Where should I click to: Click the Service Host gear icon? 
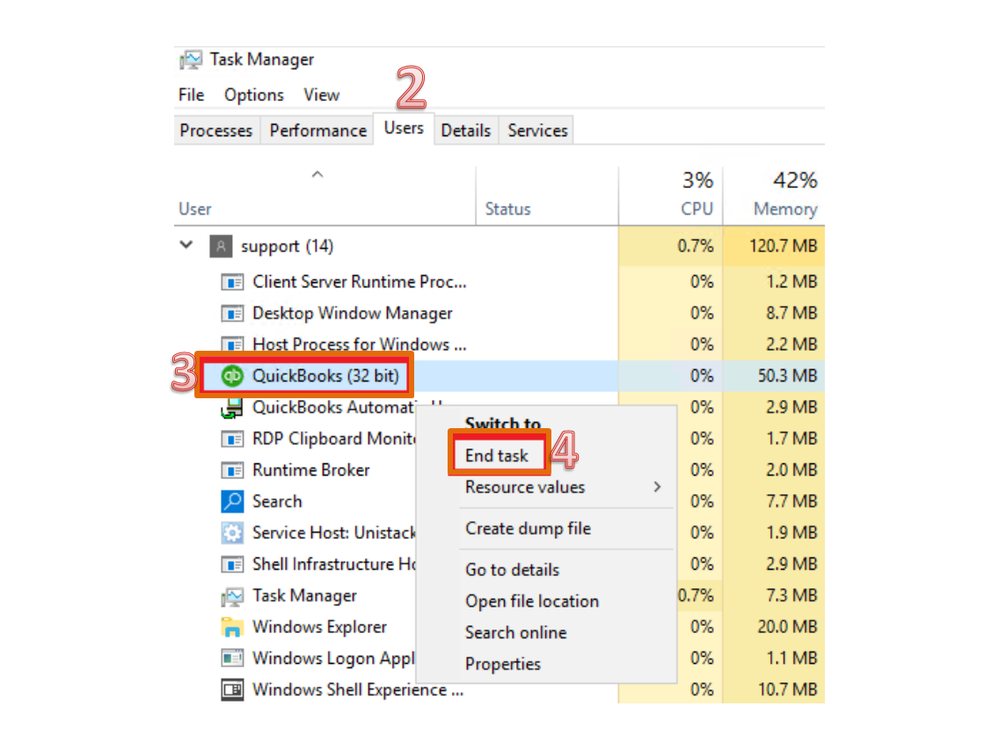click(x=232, y=533)
